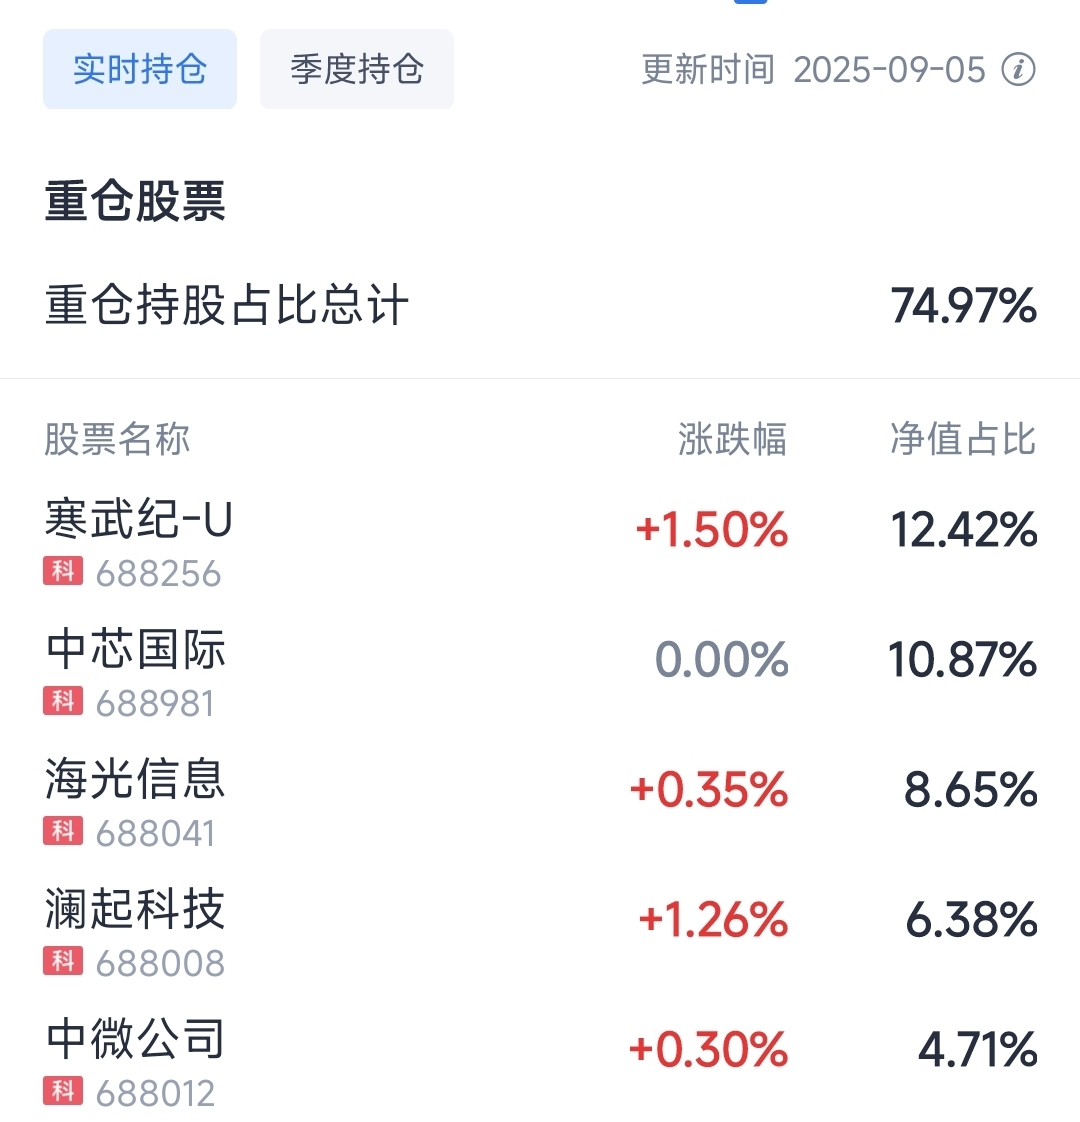The width and height of the screenshot is (1080, 1122).
Task: Select the 涨跌幅 column header
Action: [732, 439]
